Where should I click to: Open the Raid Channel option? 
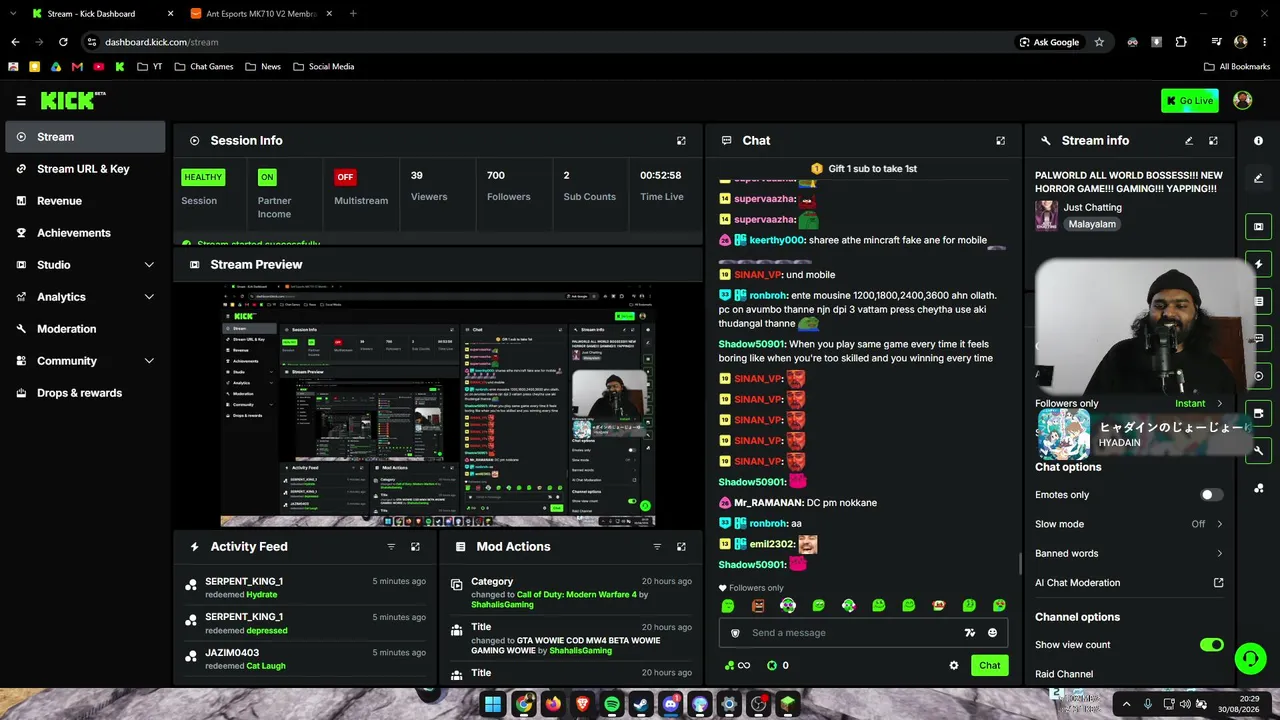(x=1064, y=674)
